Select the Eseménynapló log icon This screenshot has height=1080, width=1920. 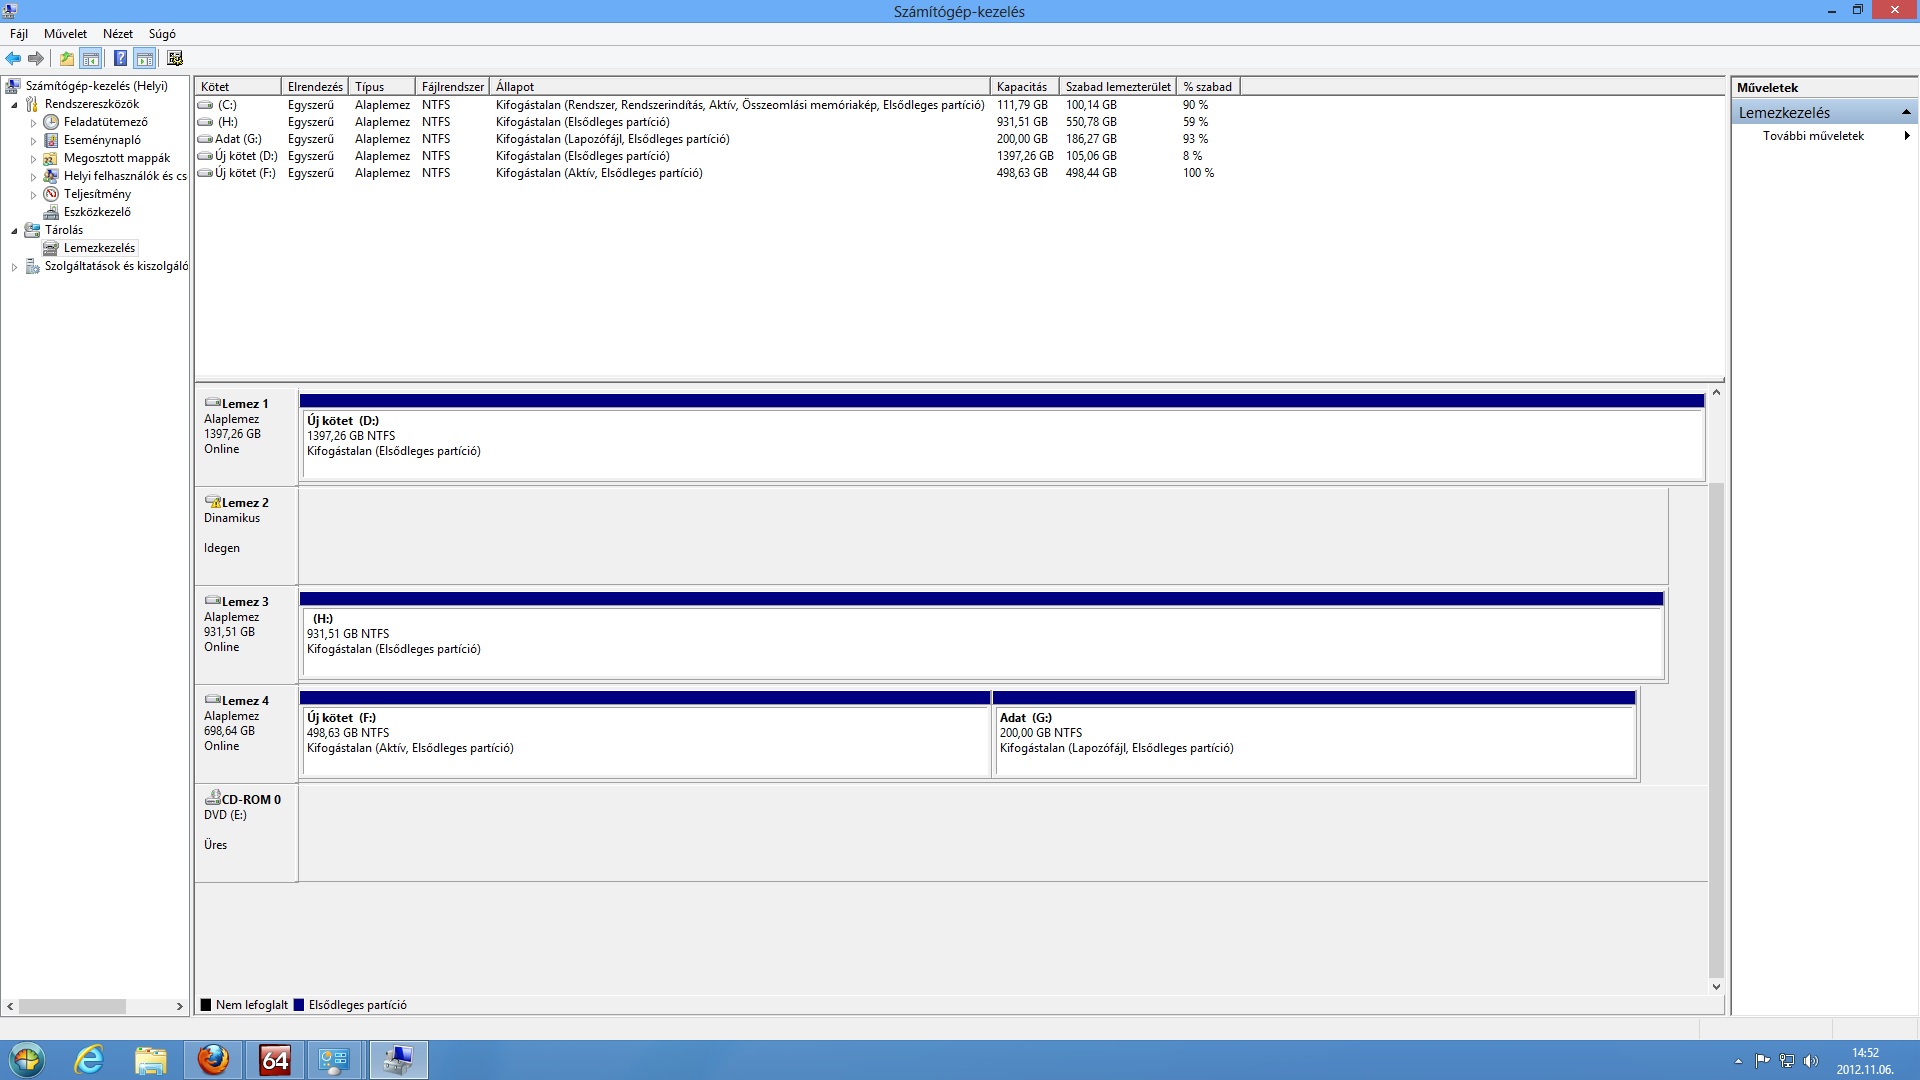(51, 140)
